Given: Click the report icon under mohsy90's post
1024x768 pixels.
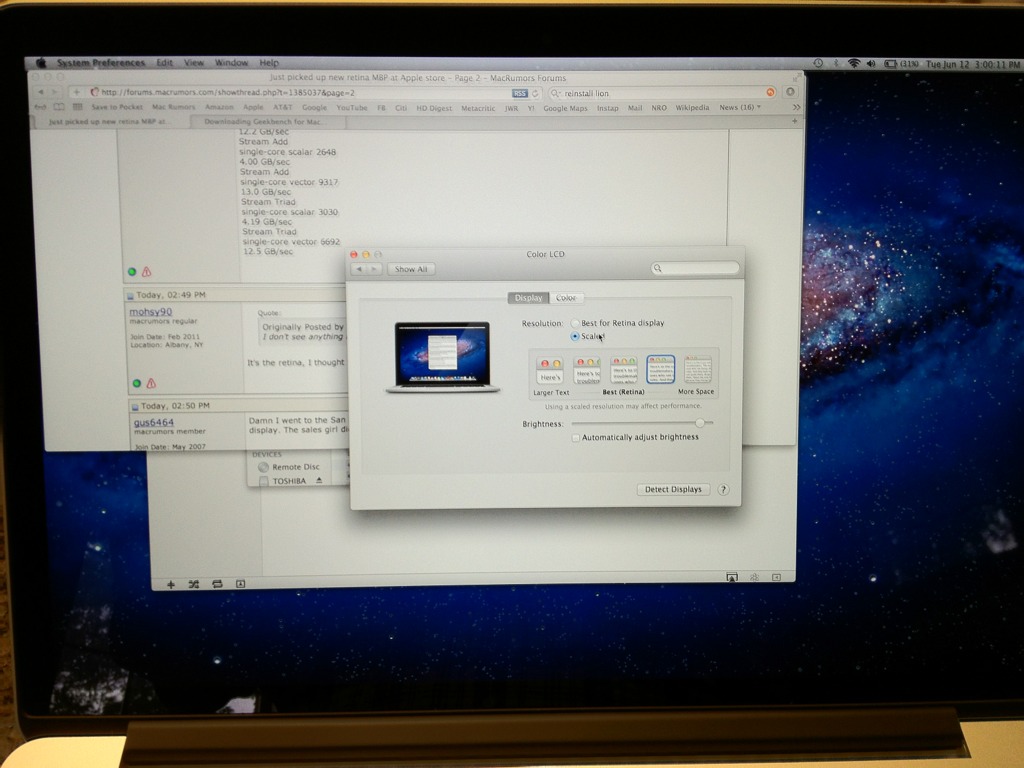Looking at the screenshot, I should click(x=152, y=383).
